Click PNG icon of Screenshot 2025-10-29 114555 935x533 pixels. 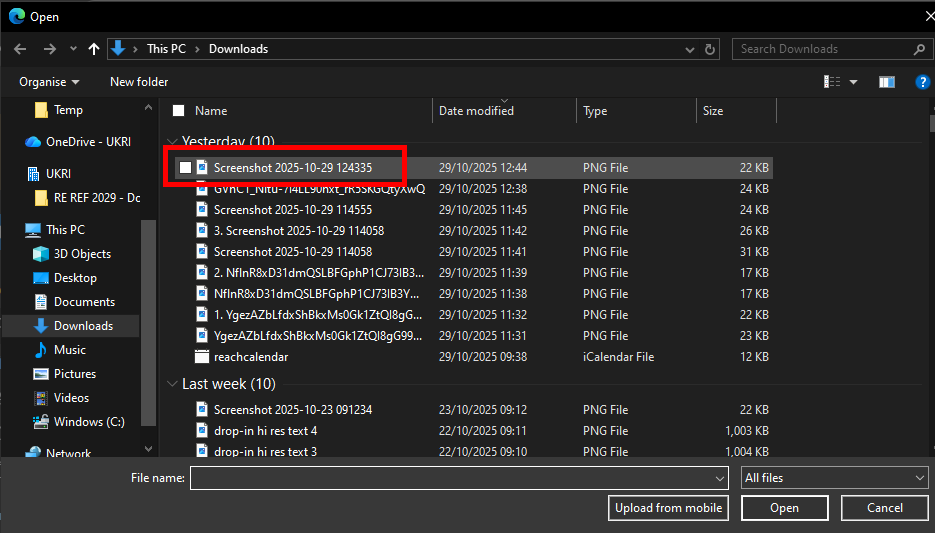(202, 210)
